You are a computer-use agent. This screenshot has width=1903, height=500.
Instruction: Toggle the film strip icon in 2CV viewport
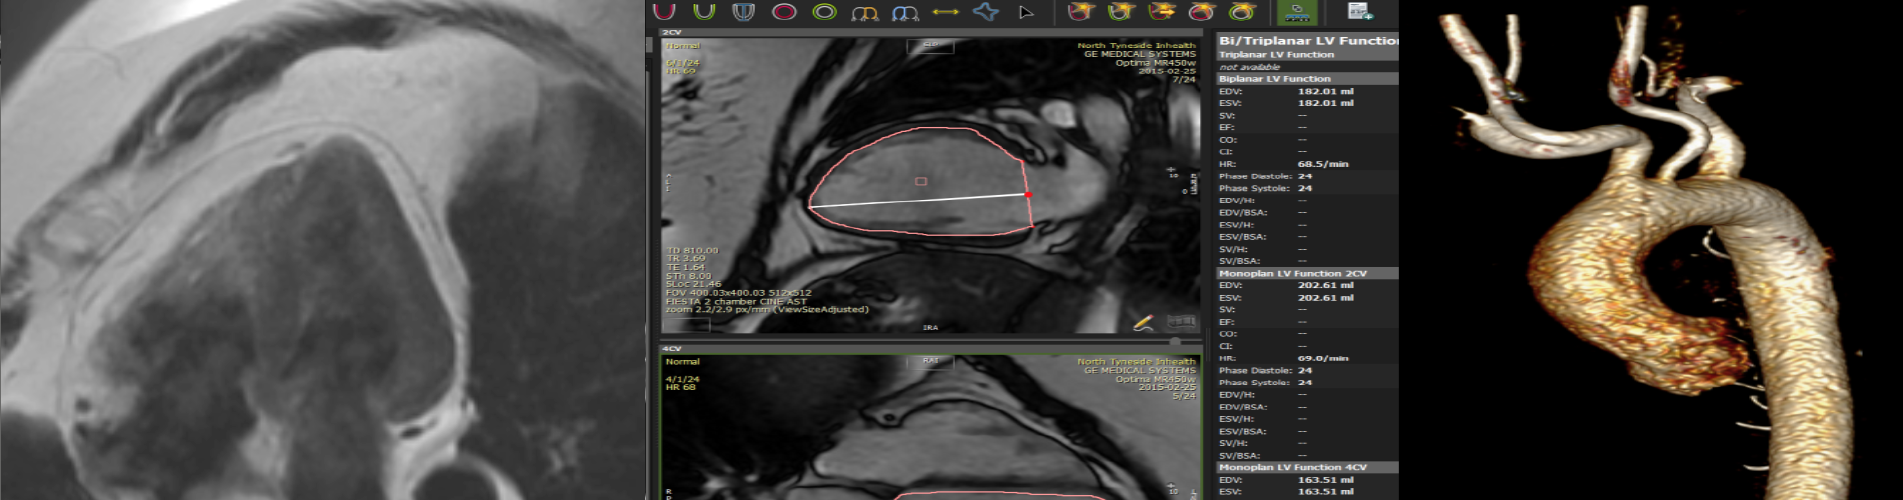1181,322
